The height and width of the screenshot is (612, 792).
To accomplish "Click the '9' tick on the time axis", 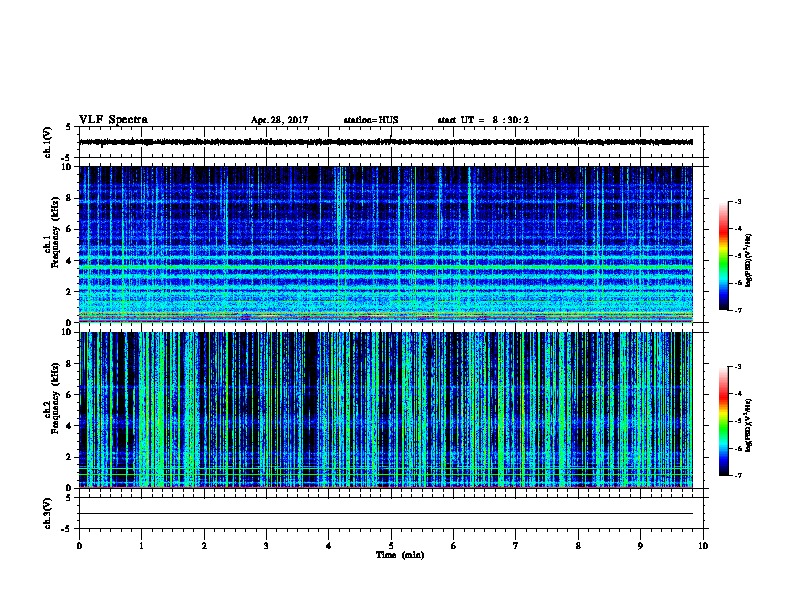I will pyautogui.click(x=640, y=546).
